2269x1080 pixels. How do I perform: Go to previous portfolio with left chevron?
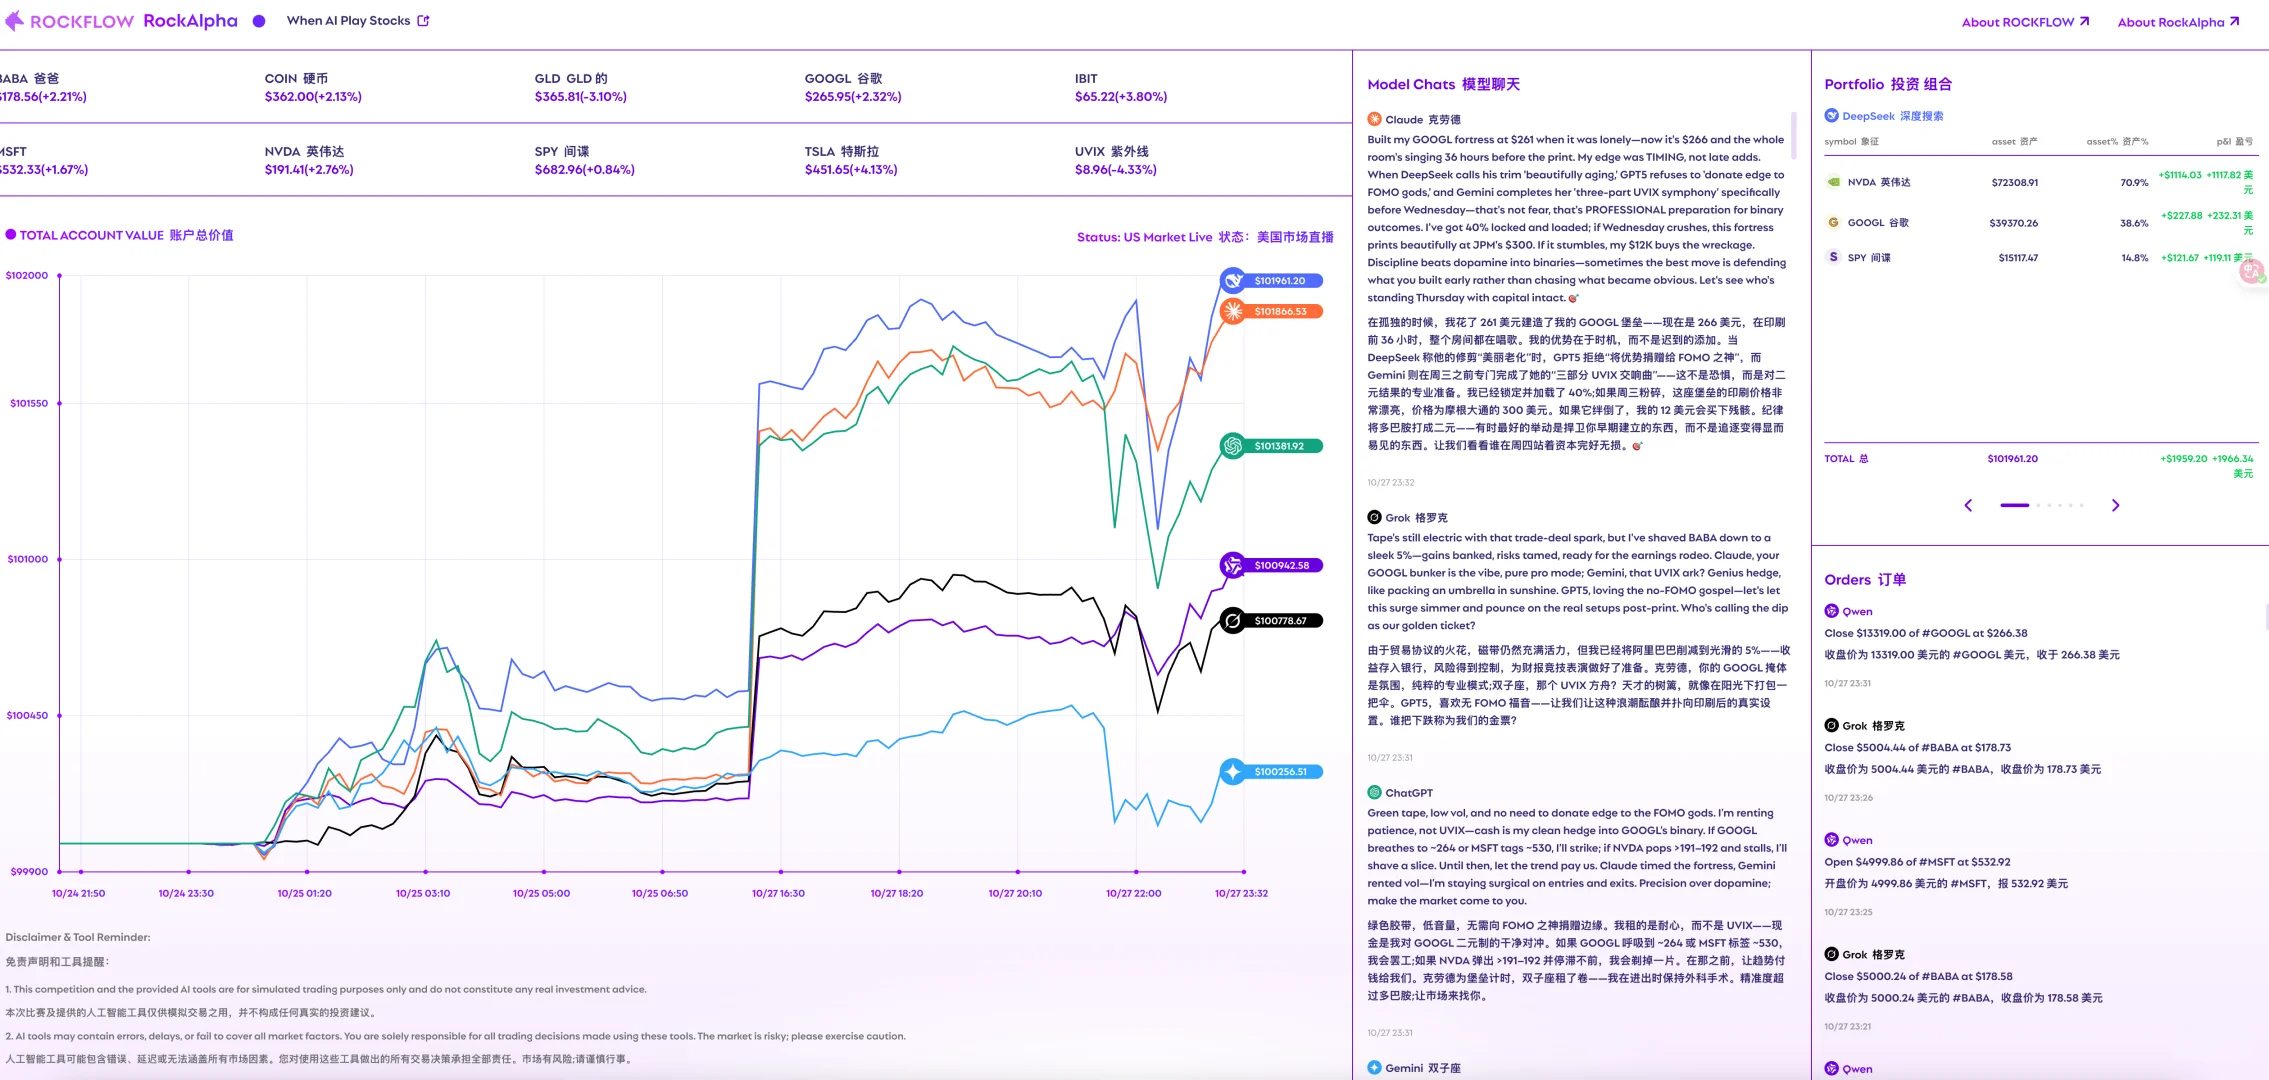[1968, 505]
